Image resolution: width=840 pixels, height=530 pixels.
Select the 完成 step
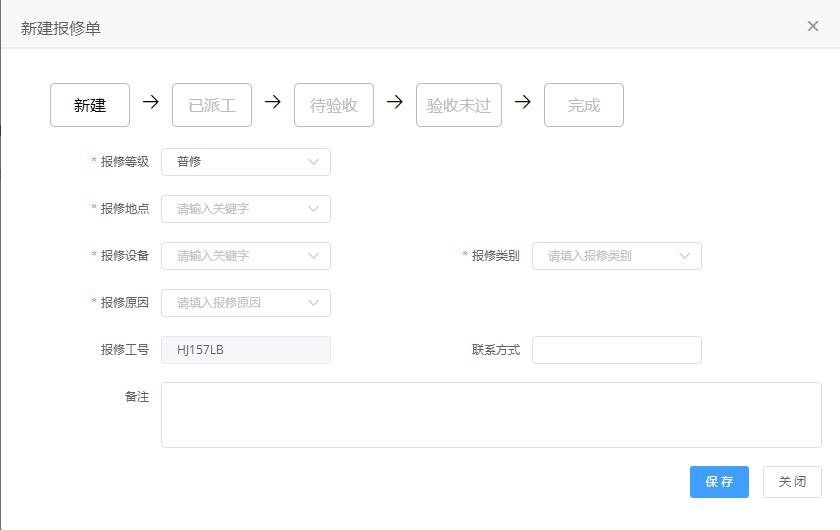click(584, 105)
